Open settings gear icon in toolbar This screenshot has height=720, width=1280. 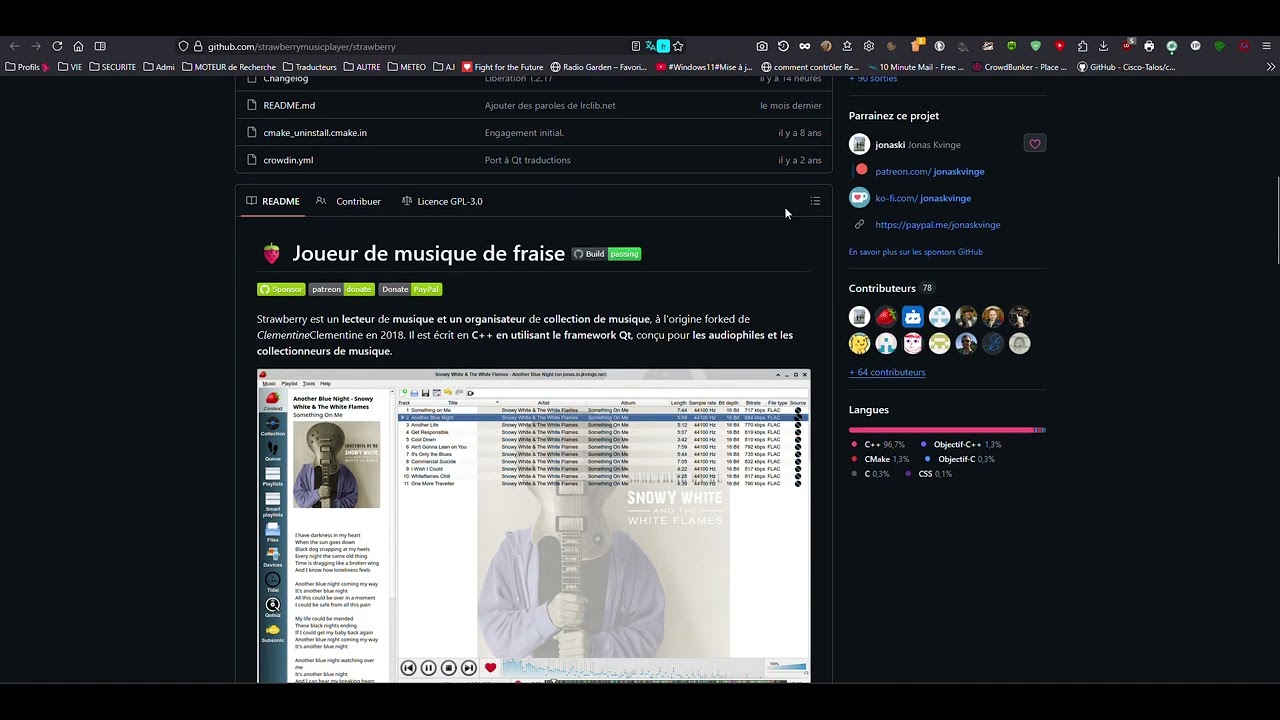[868, 46]
